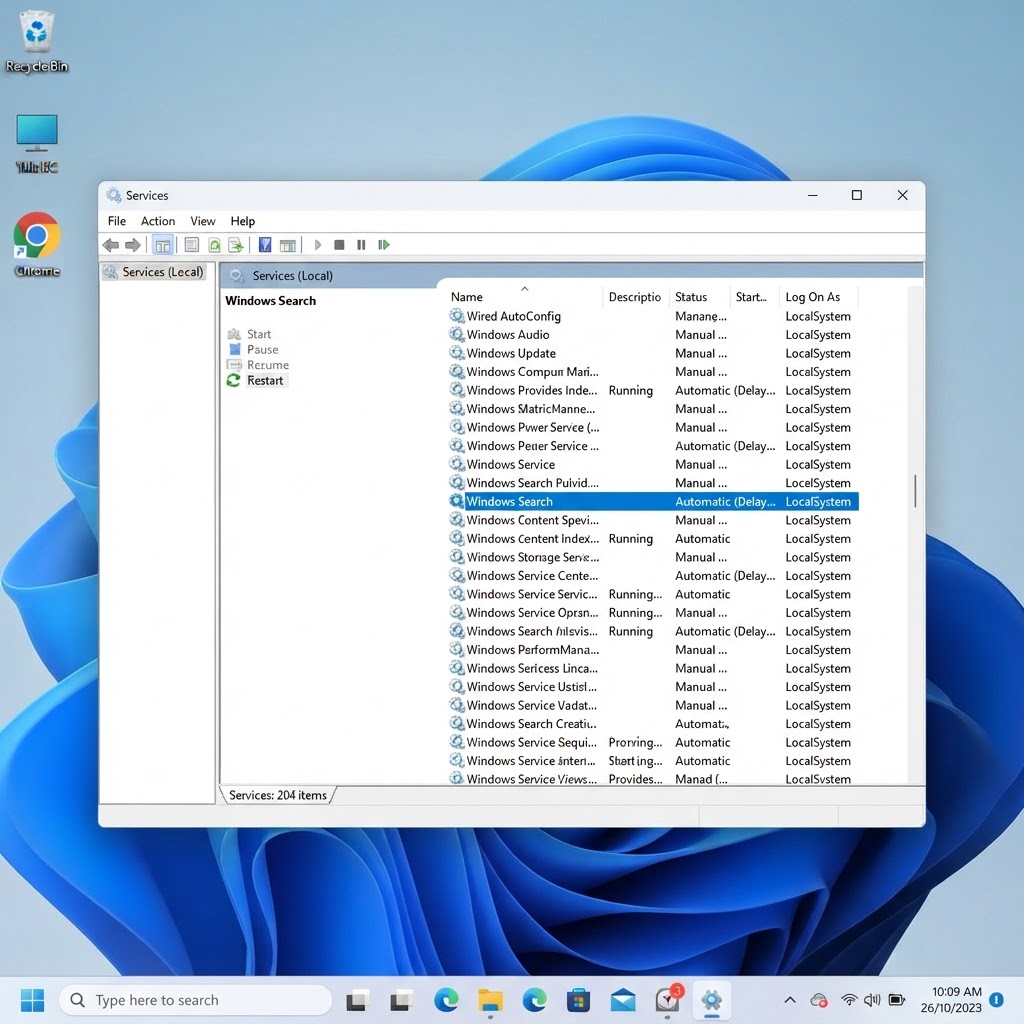Click gear icon beside Windows Update
This screenshot has width=1024, height=1024.
point(456,353)
